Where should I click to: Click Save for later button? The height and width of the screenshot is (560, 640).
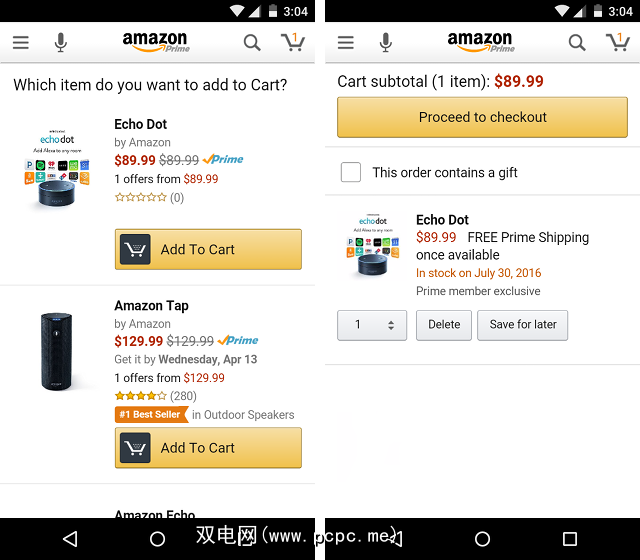[523, 325]
